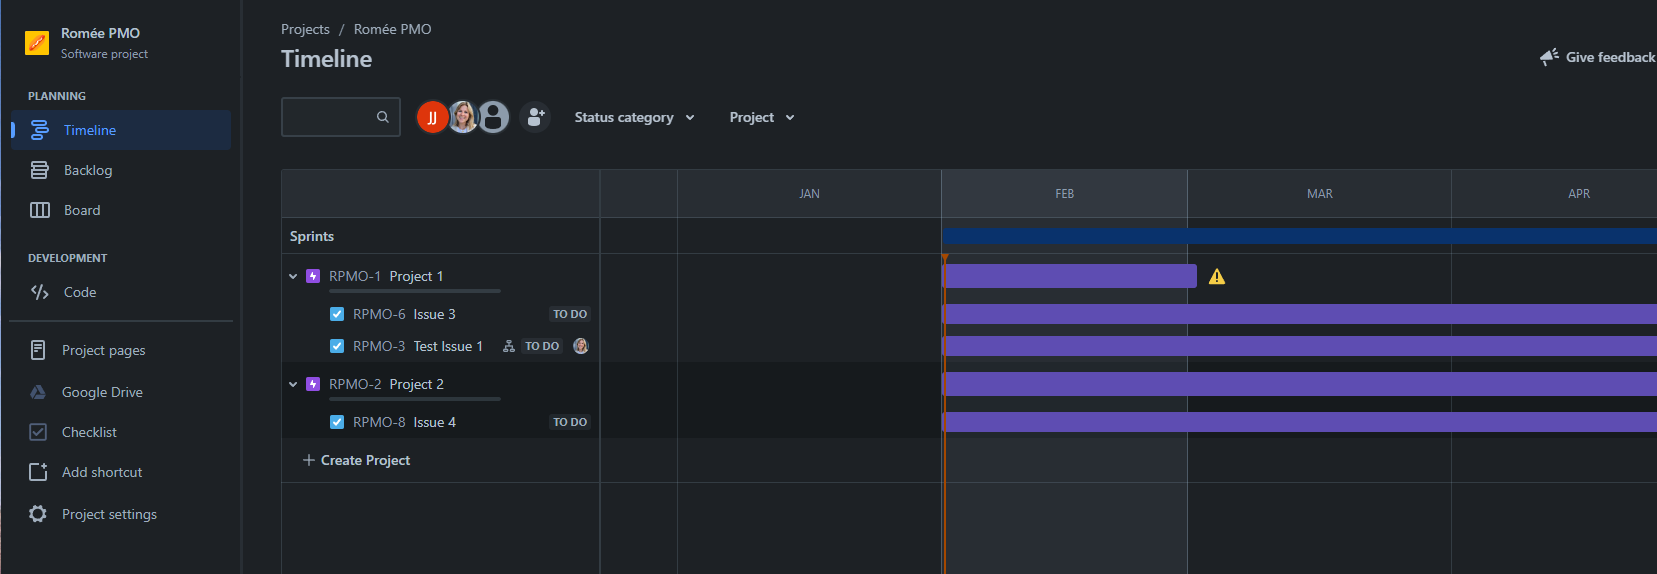Click the Issue 3 purple timeline bar
Screen dimensions: 1657x574
point(1299,314)
